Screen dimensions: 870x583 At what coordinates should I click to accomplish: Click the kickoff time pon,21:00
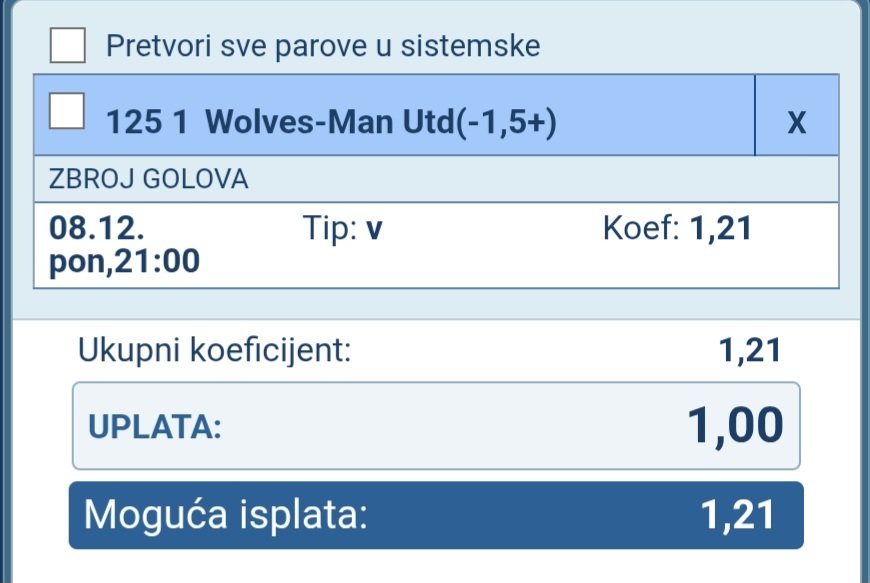pyautogui.click(x=125, y=262)
